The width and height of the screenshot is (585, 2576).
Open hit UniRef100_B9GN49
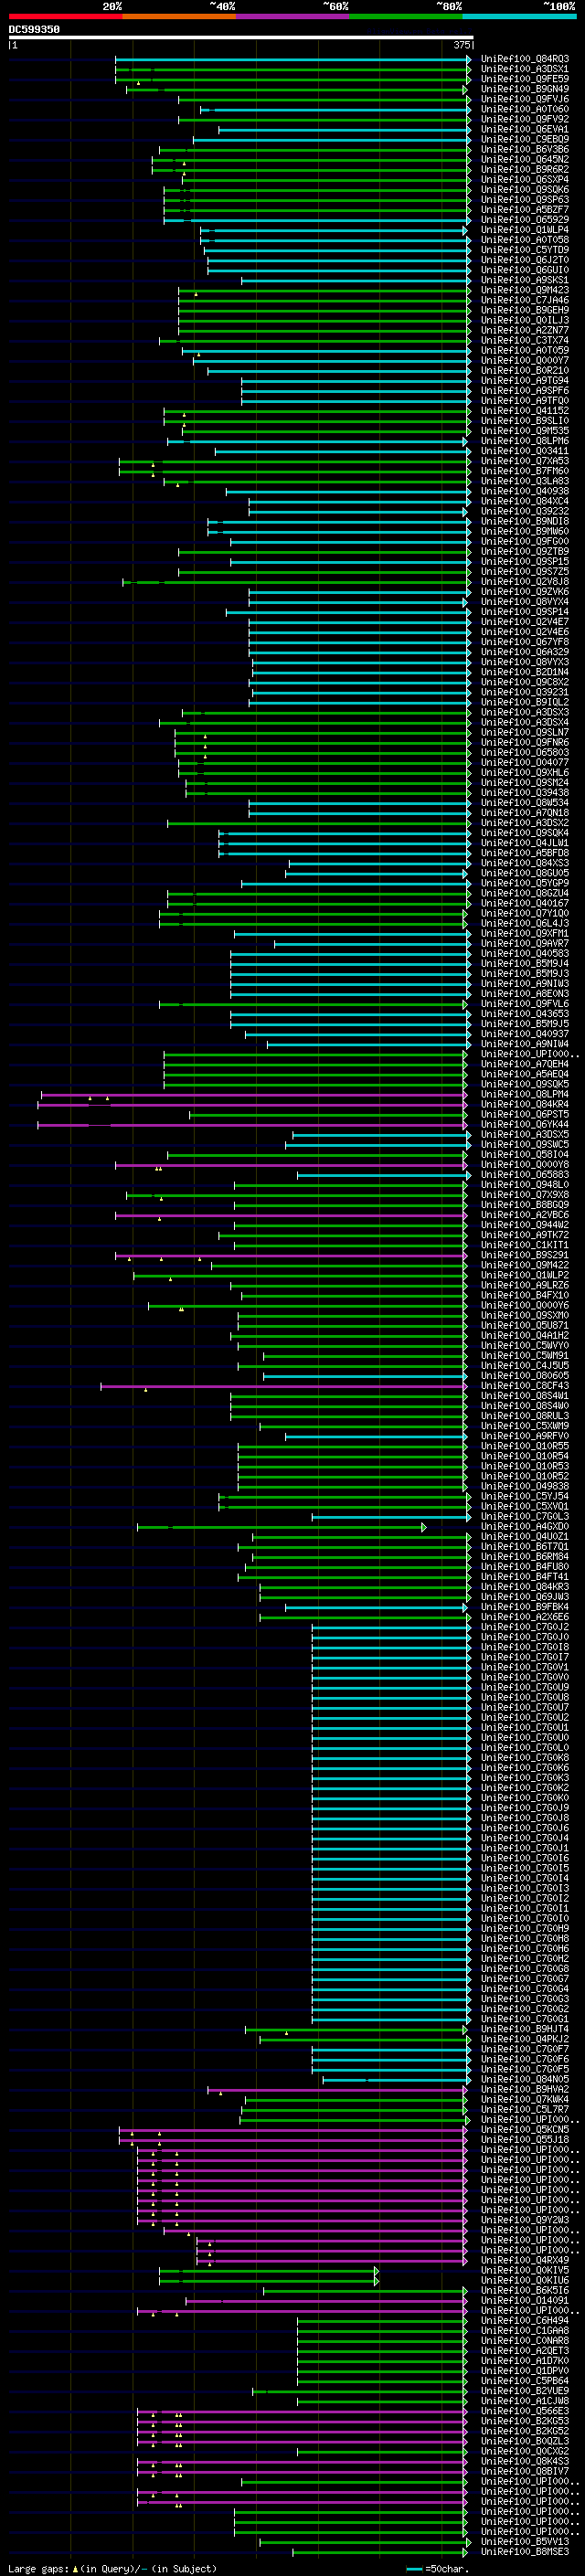tap(525, 89)
